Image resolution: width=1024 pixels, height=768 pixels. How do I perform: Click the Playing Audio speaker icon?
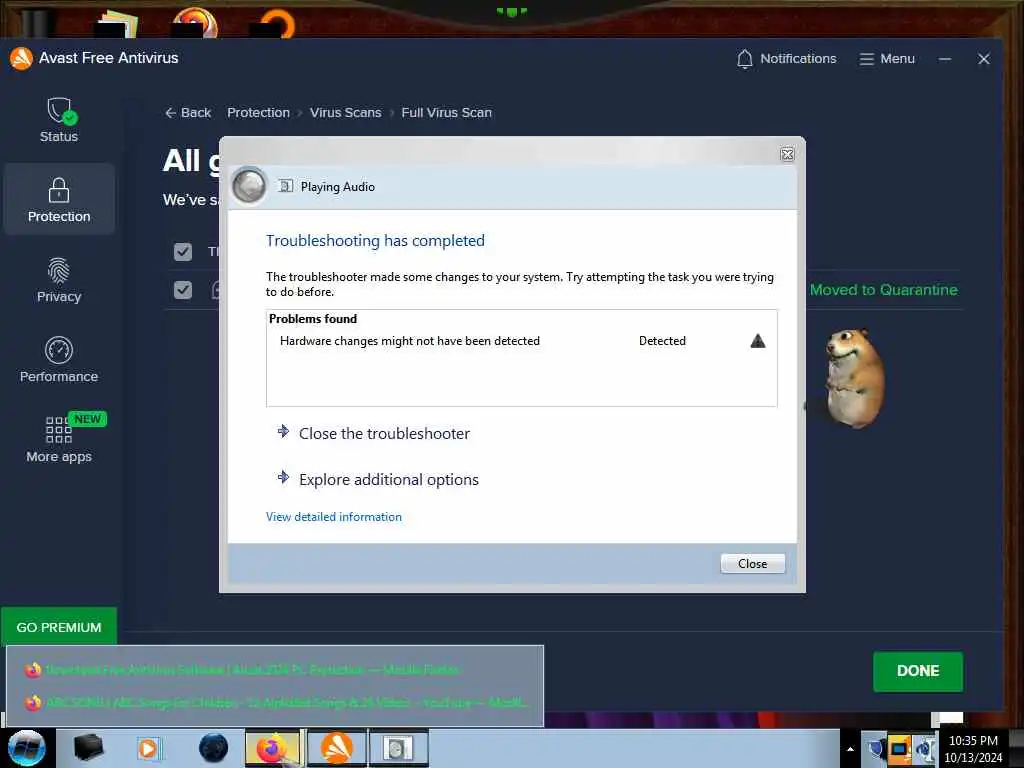pos(285,186)
